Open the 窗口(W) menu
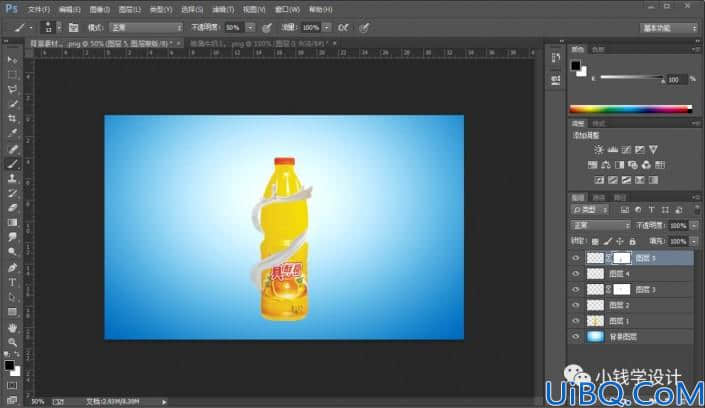The width and height of the screenshot is (705, 408). [287, 9]
